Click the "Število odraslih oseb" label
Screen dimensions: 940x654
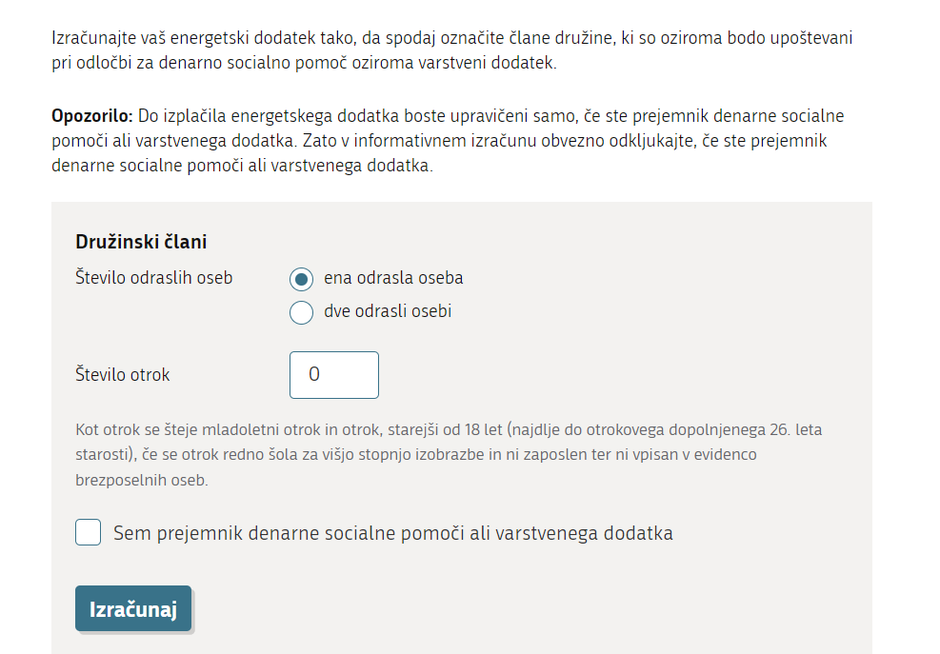pyautogui.click(x=154, y=278)
